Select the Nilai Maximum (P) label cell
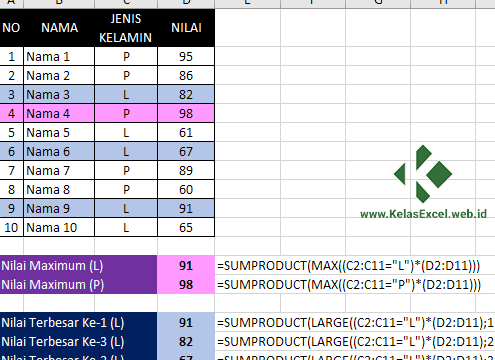Viewport: 495px width, 360px height. [78, 284]
